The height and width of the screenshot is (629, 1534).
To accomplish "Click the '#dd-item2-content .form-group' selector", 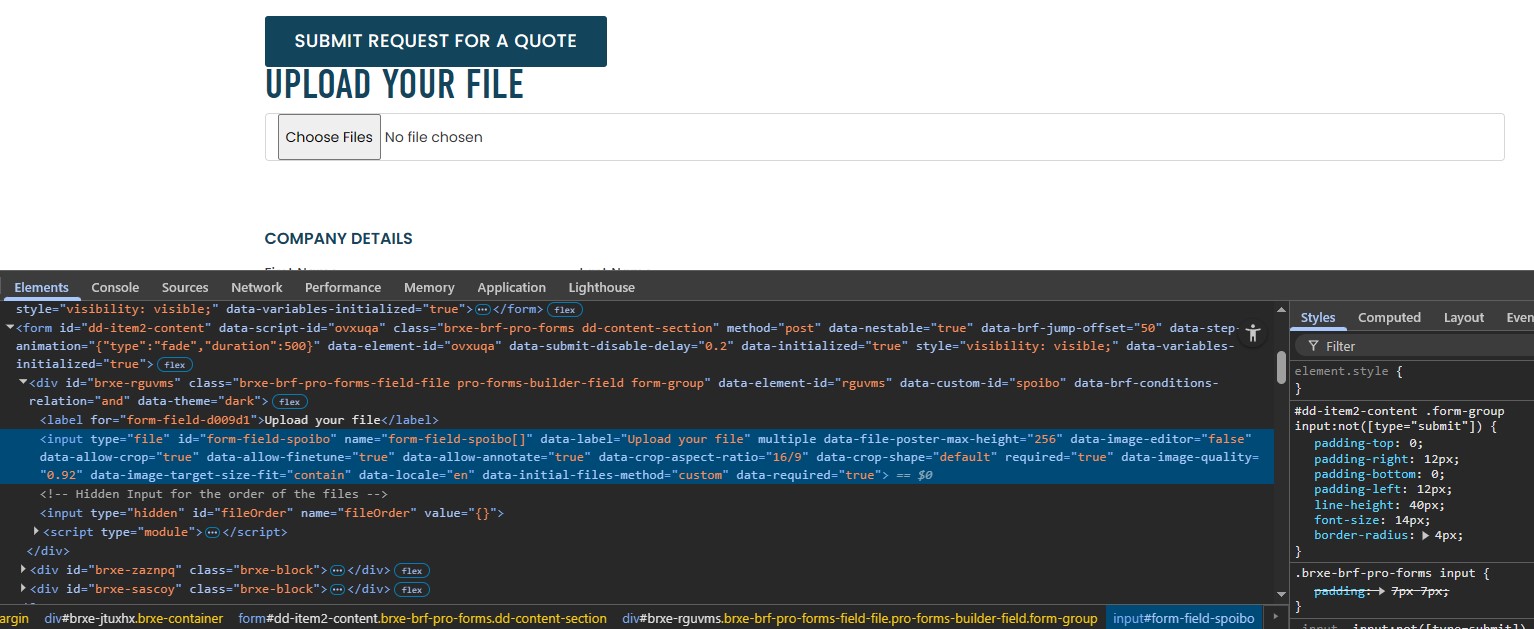I will [x=1399, y=411].
